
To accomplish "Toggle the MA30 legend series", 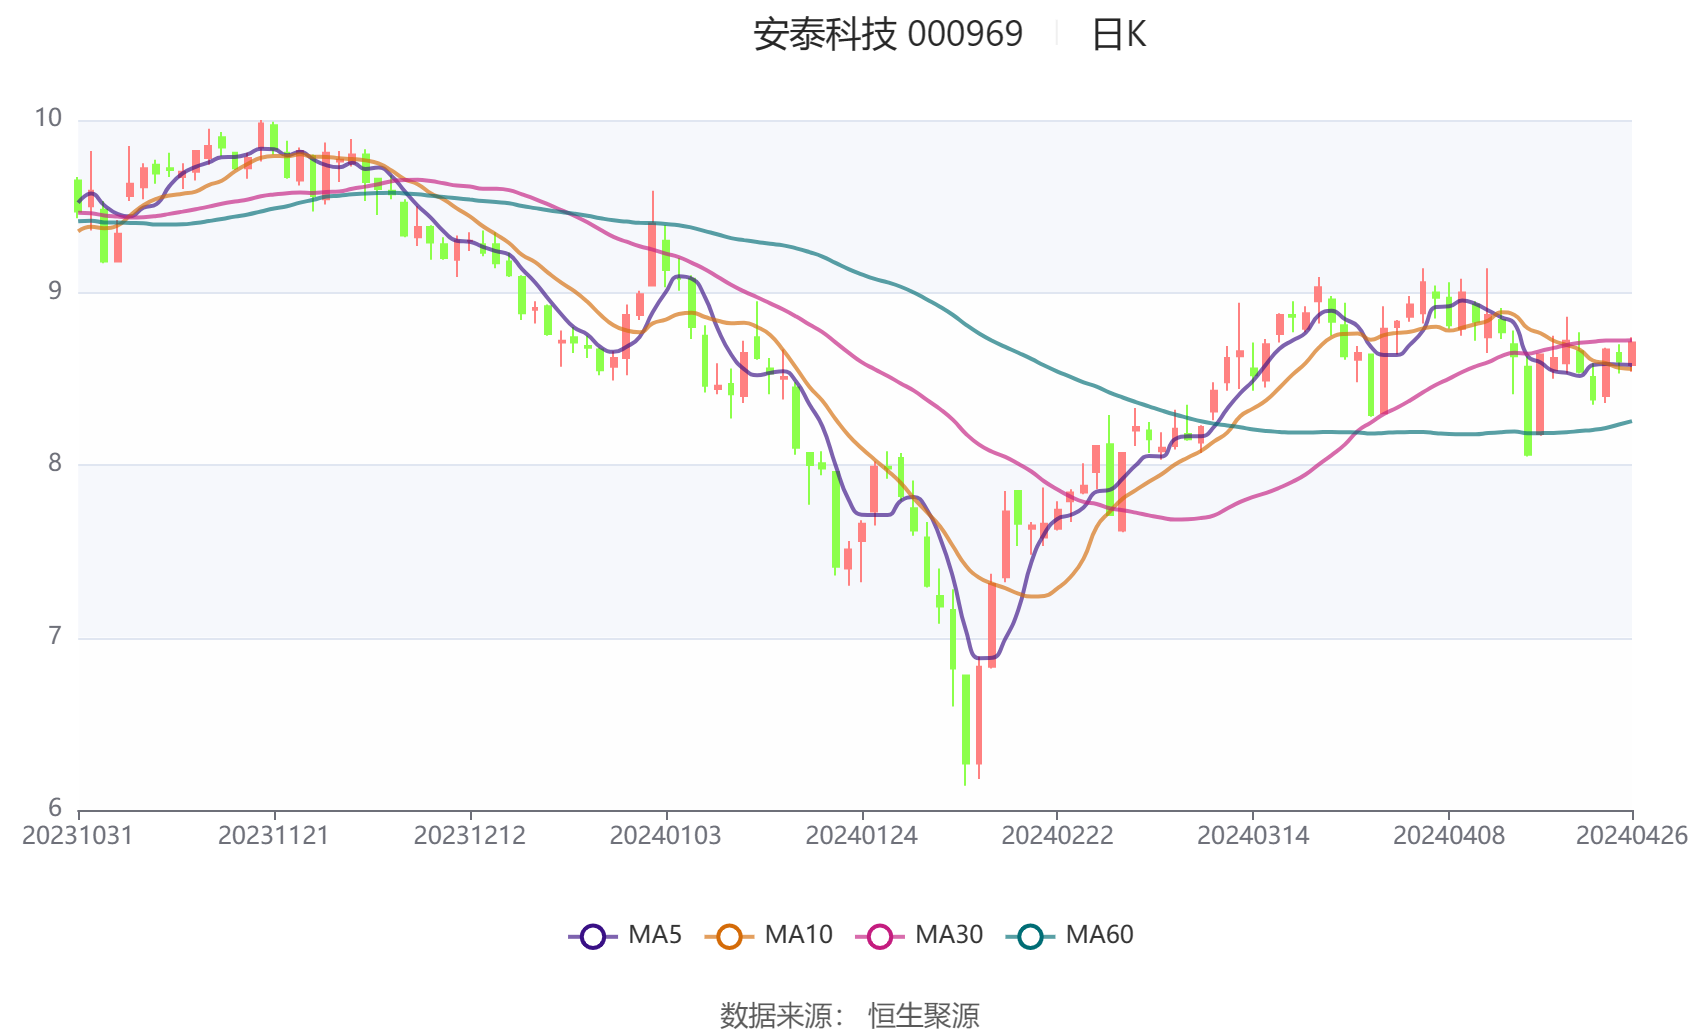I will pos(919,936).
